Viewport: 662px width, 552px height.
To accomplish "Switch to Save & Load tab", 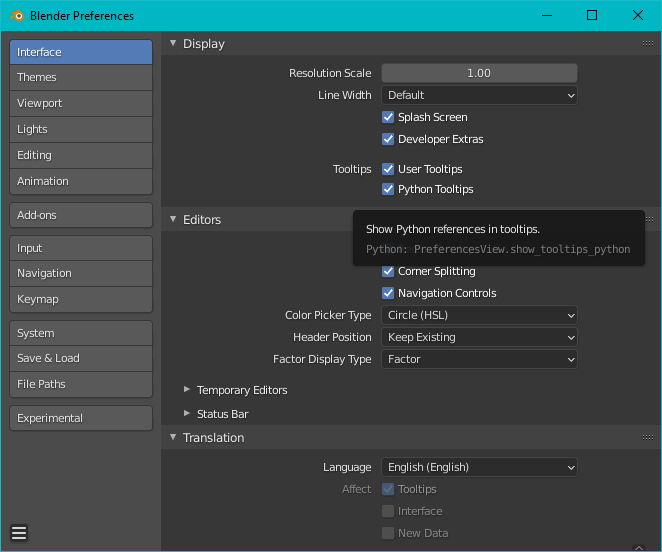I will coord(81,359).
